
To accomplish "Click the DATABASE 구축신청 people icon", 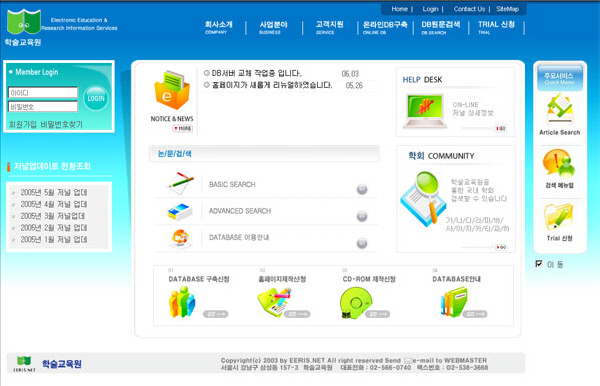I will (x=182, y=302).
